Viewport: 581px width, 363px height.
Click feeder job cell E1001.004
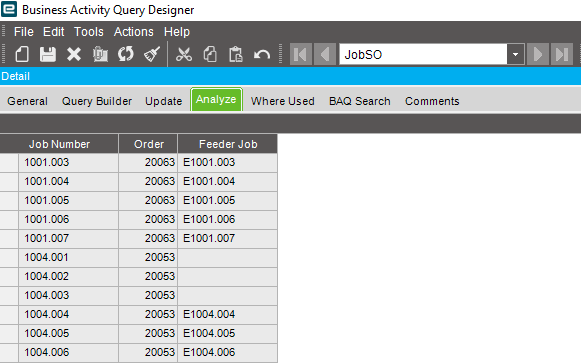(x=228, y=182)
